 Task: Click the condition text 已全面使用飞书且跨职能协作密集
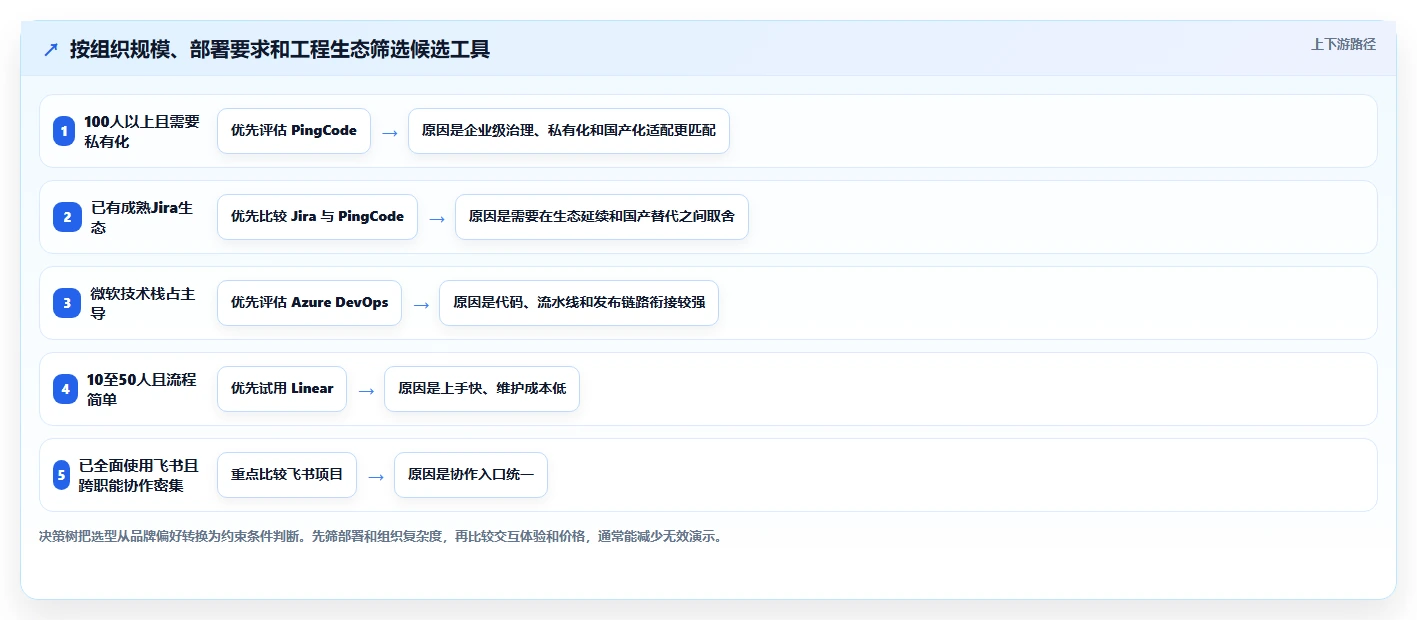(139, 475)
